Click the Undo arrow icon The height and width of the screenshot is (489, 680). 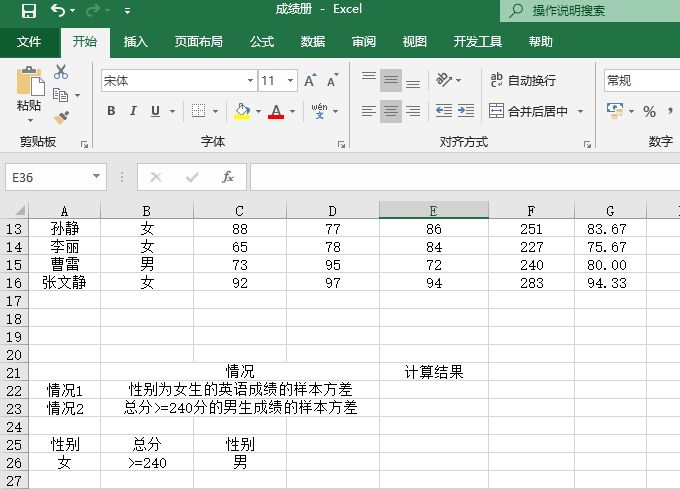(58, 11)
